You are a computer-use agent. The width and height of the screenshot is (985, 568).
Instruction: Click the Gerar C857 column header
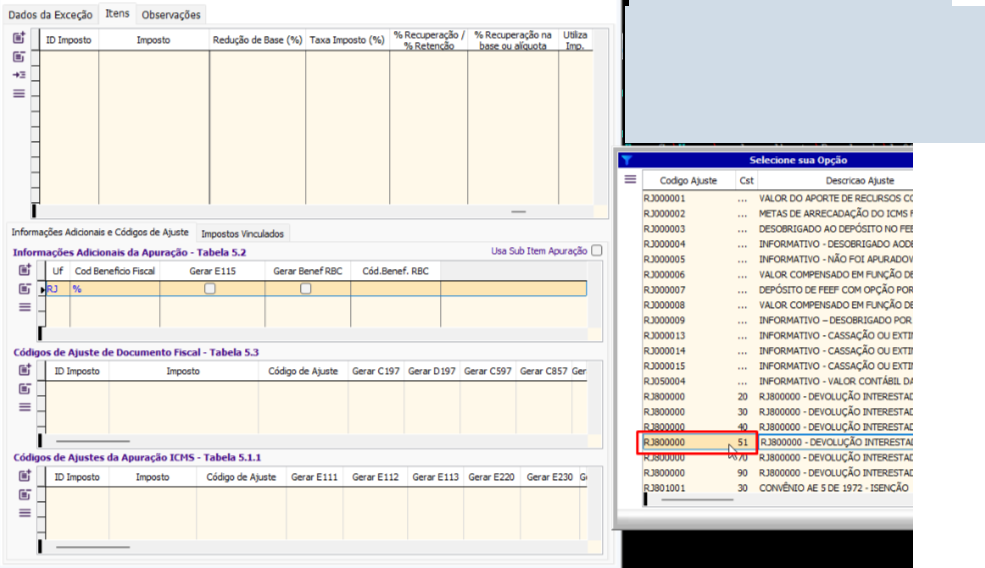point(544,371)
